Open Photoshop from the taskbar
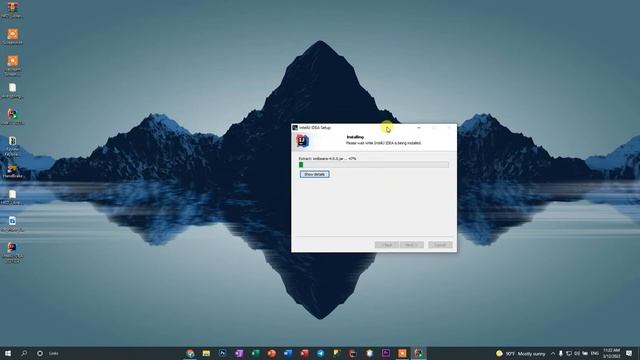Image resolution: width=640 pixels, height=360 pixels. click(x=222, y=353)
